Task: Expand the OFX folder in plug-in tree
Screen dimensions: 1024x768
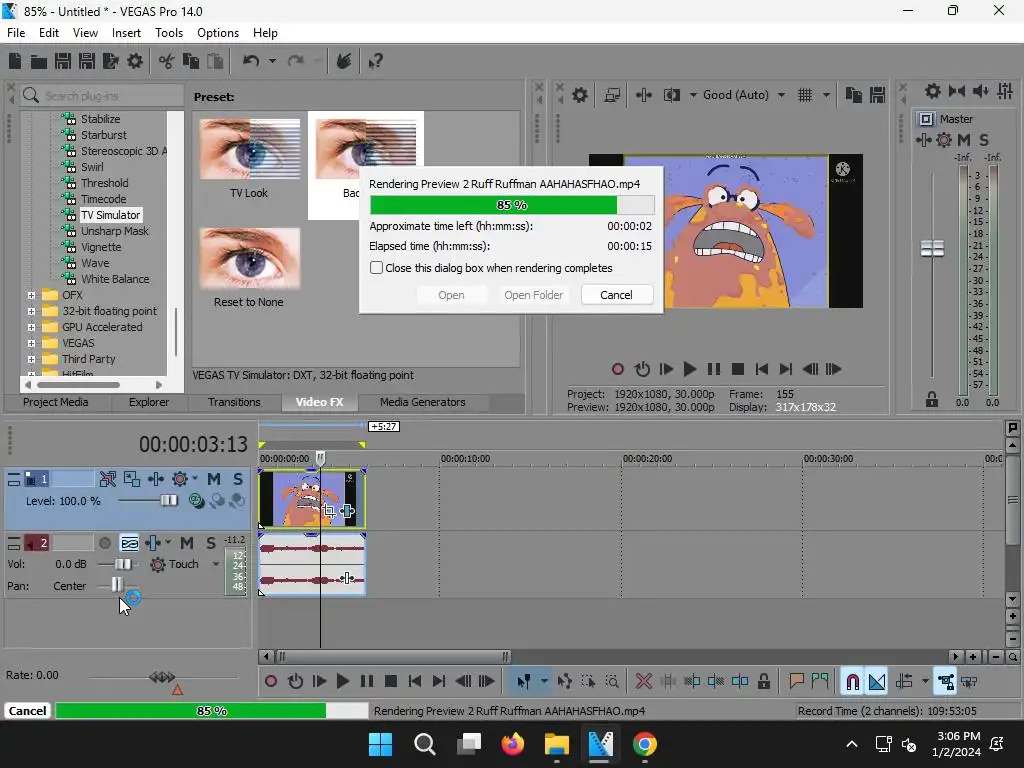Action: pos(31,295)
